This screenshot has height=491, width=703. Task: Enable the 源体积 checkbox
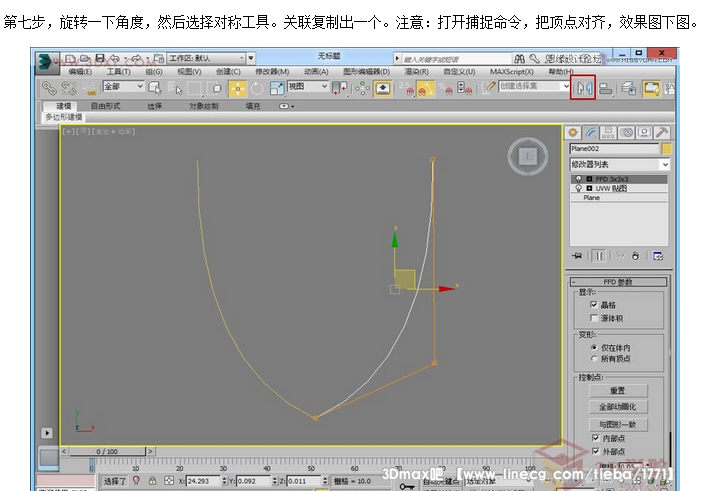click(x=594, y=318)
